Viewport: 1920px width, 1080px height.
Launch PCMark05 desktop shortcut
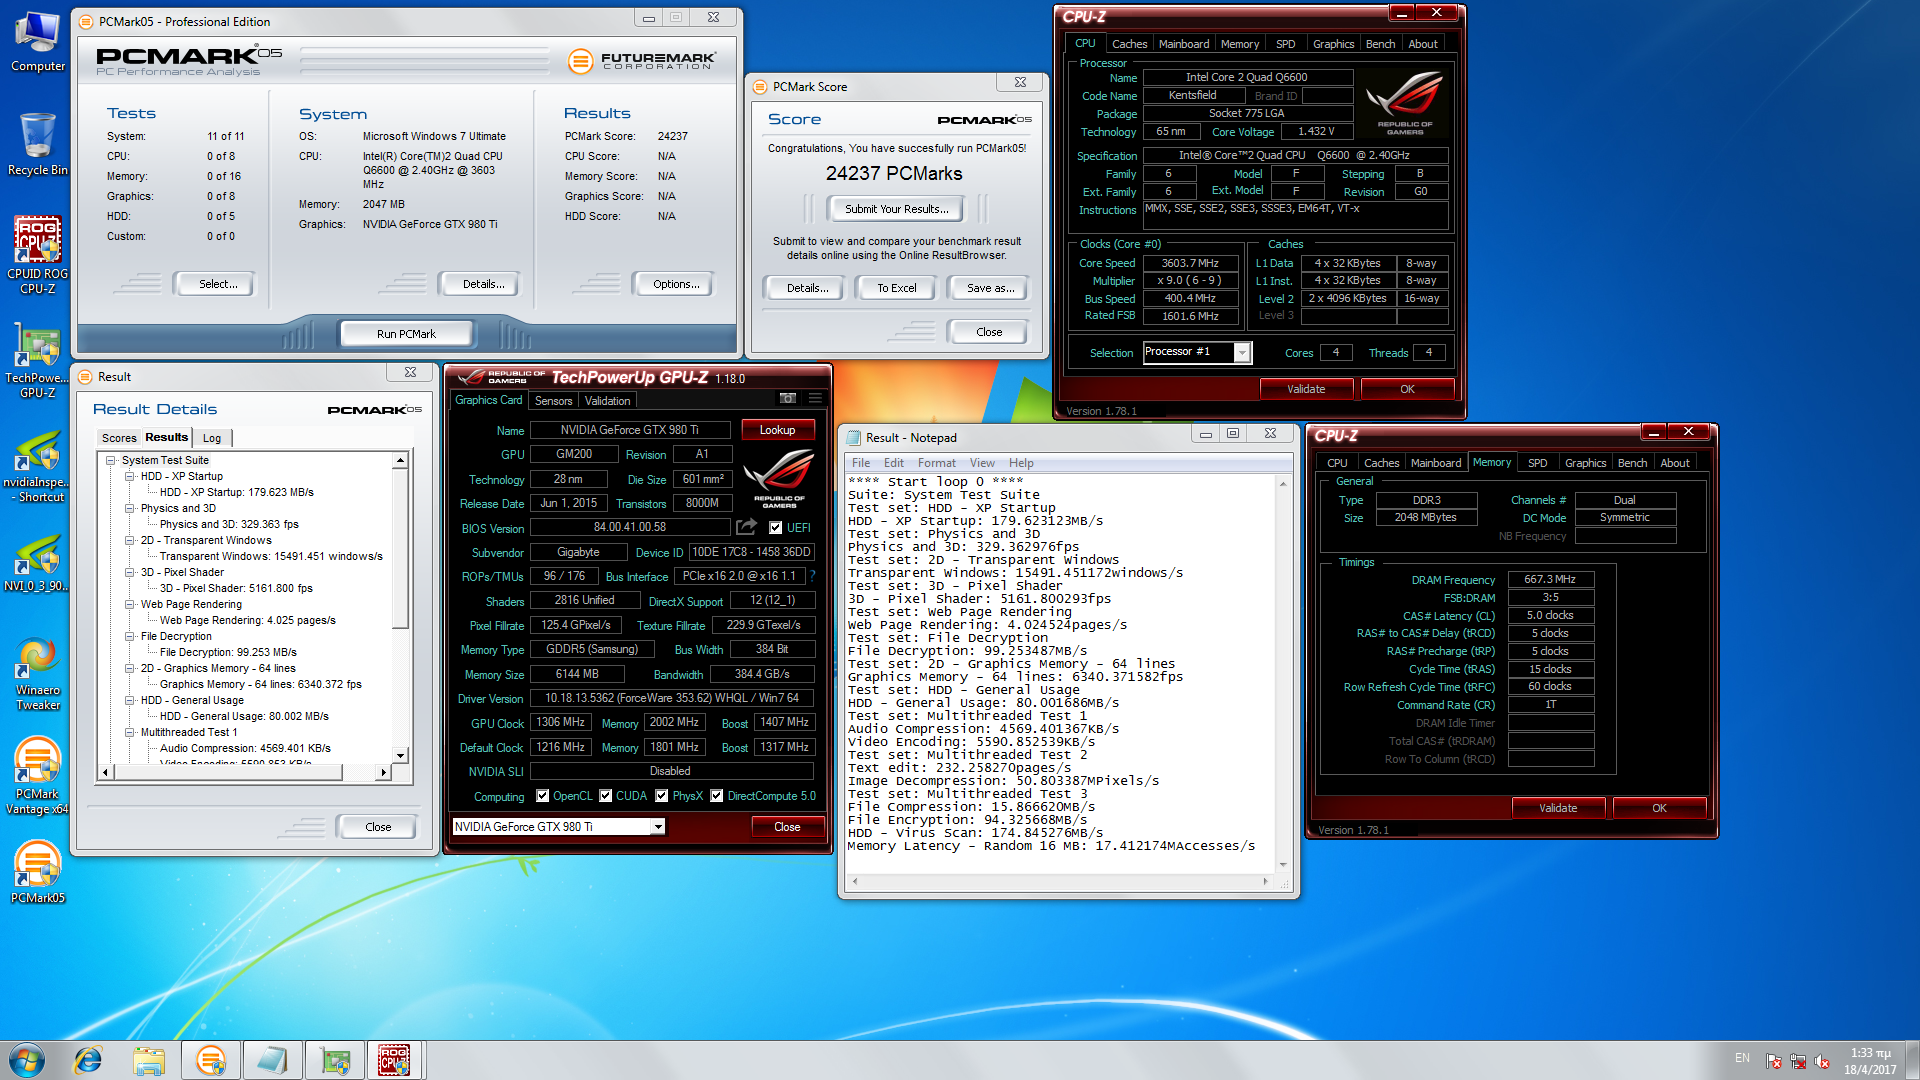click(x=37, y=872)
